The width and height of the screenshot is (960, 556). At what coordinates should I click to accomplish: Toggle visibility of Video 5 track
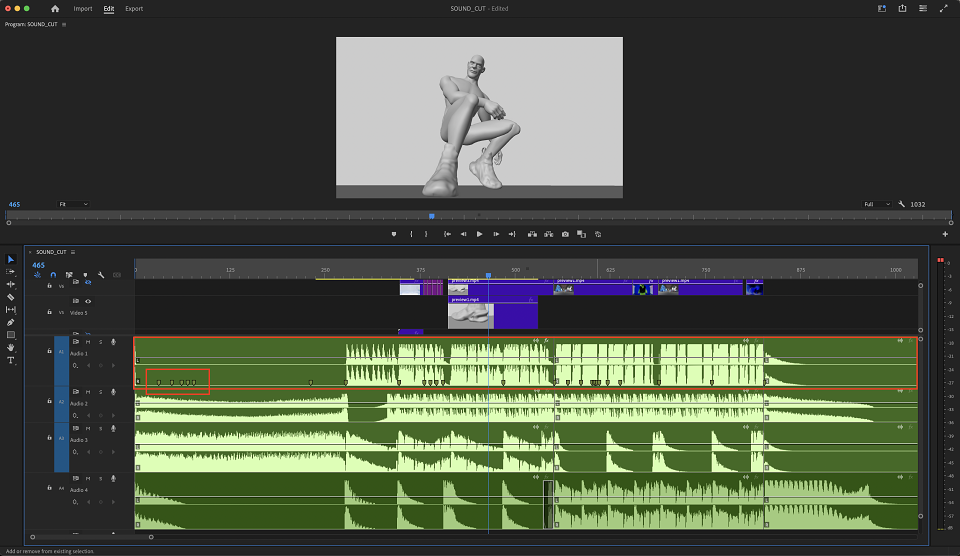click(x=88, y=301)
